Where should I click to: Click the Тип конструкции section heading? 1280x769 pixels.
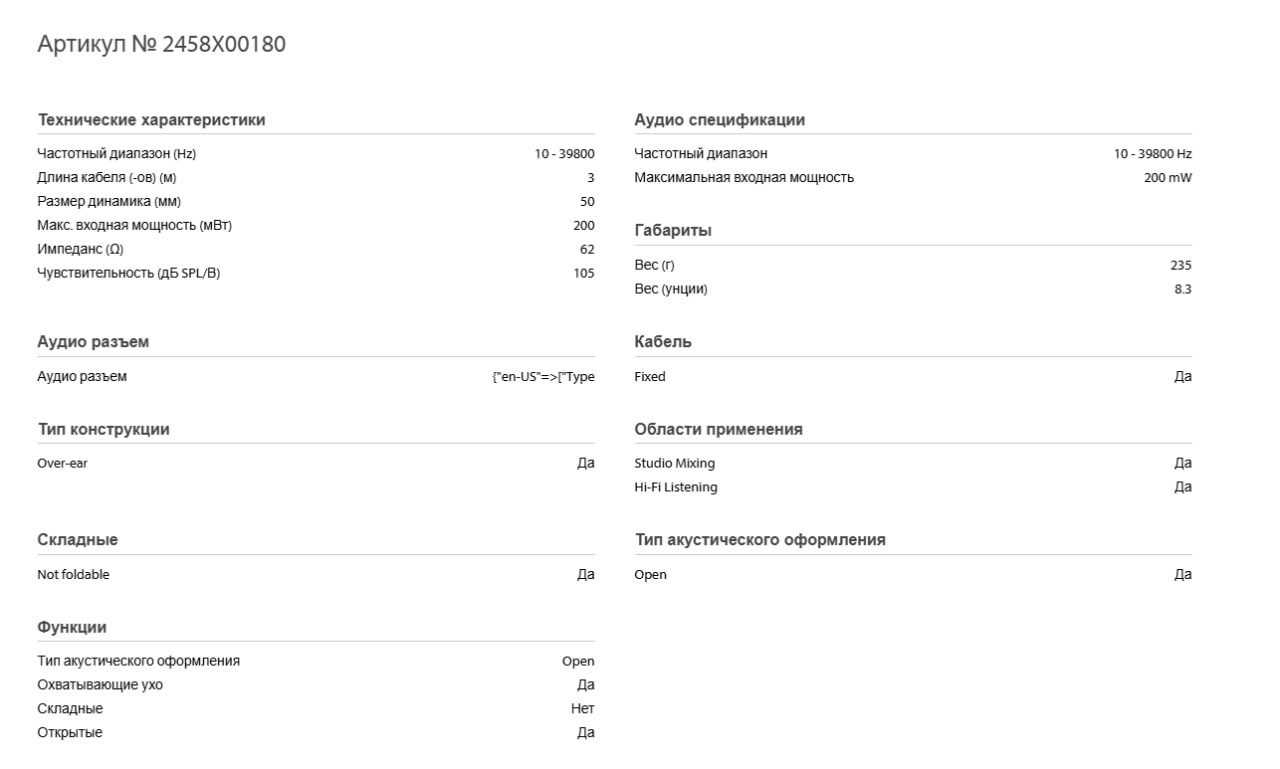click(x=103, y=429)
